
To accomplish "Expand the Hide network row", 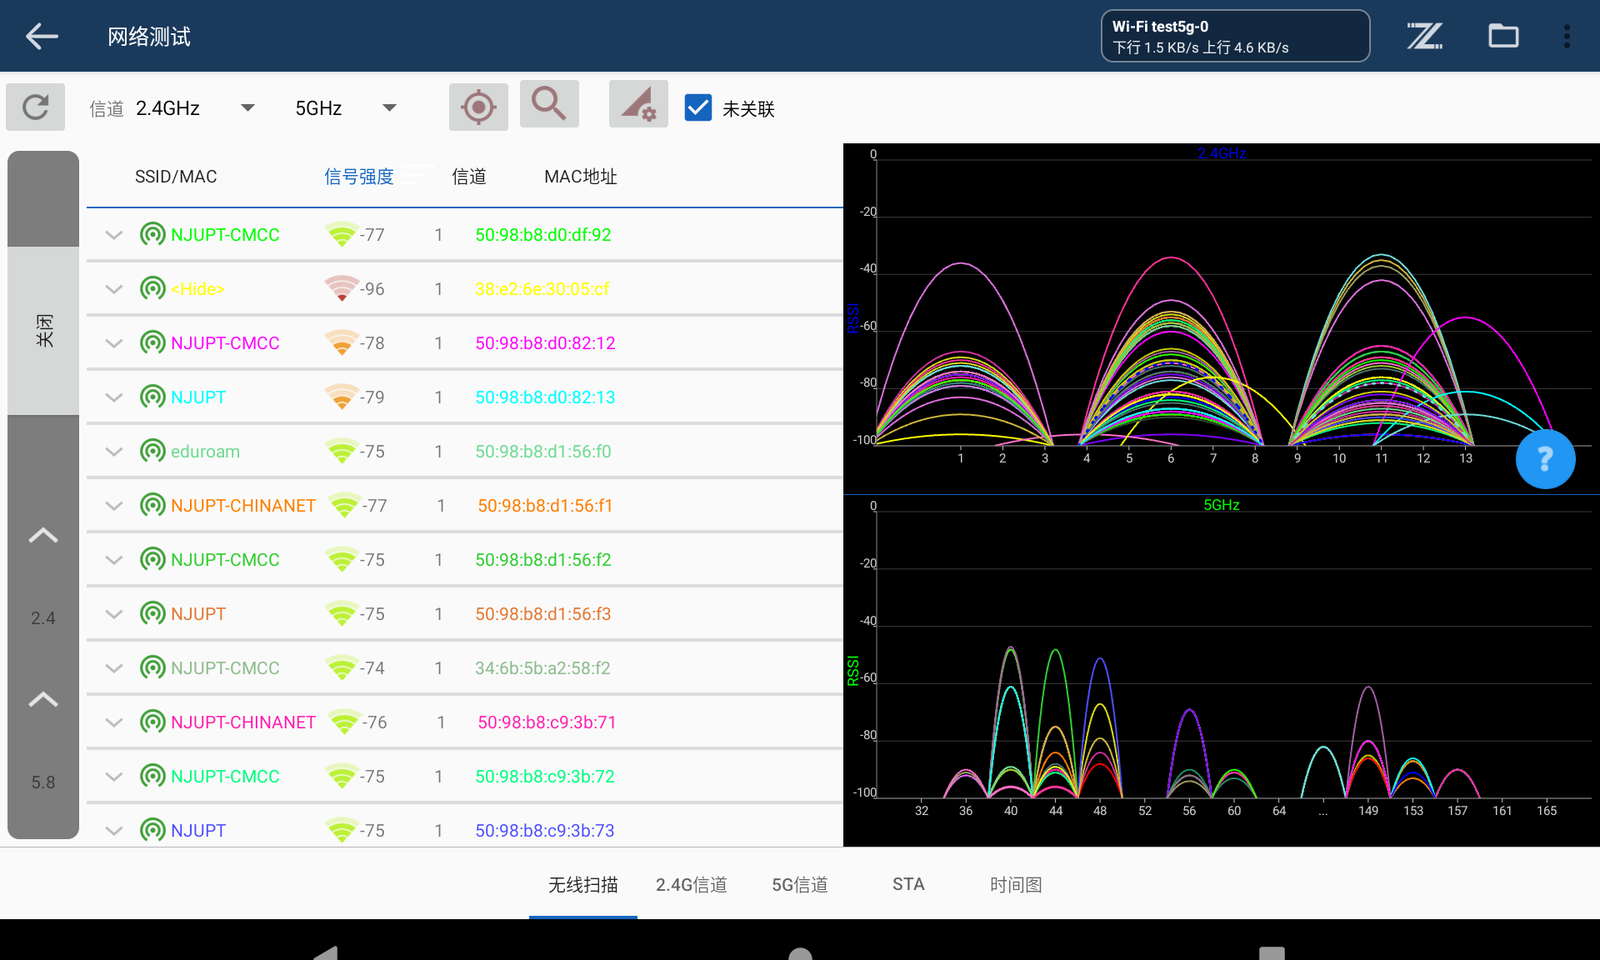I will coord(114,289).
